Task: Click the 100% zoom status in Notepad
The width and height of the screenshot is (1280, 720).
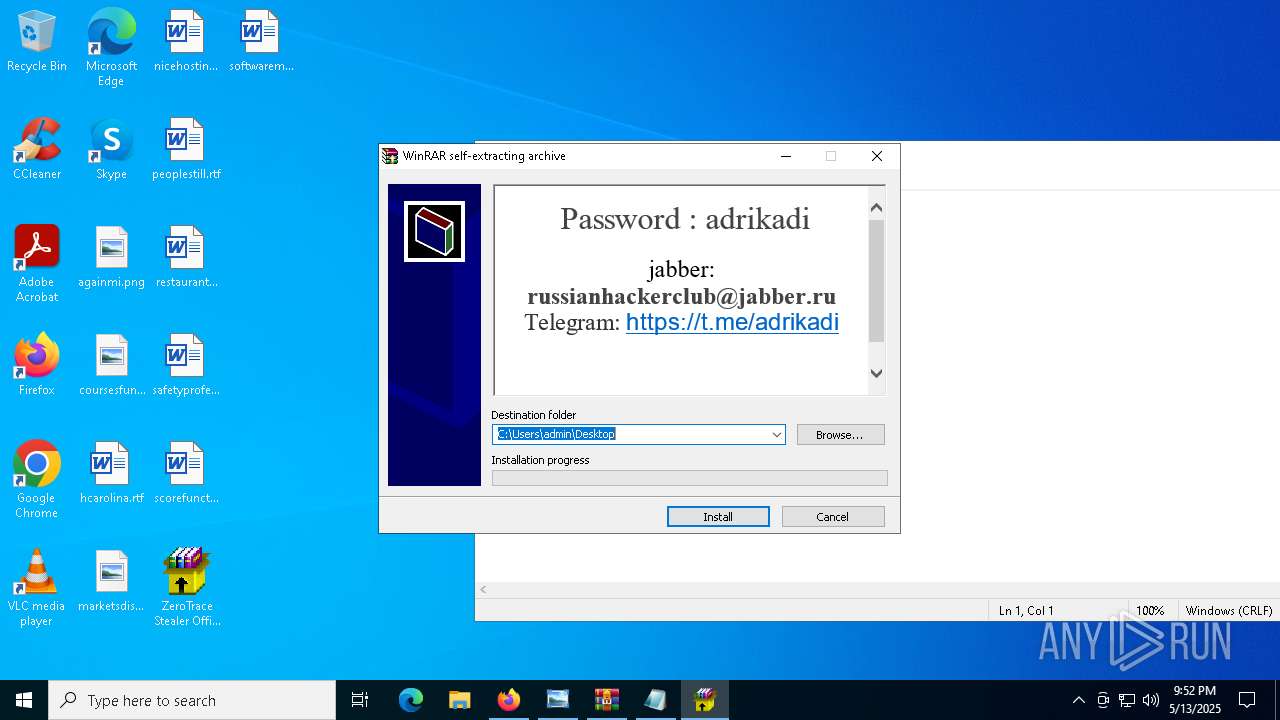Action: pos(1150,610)
